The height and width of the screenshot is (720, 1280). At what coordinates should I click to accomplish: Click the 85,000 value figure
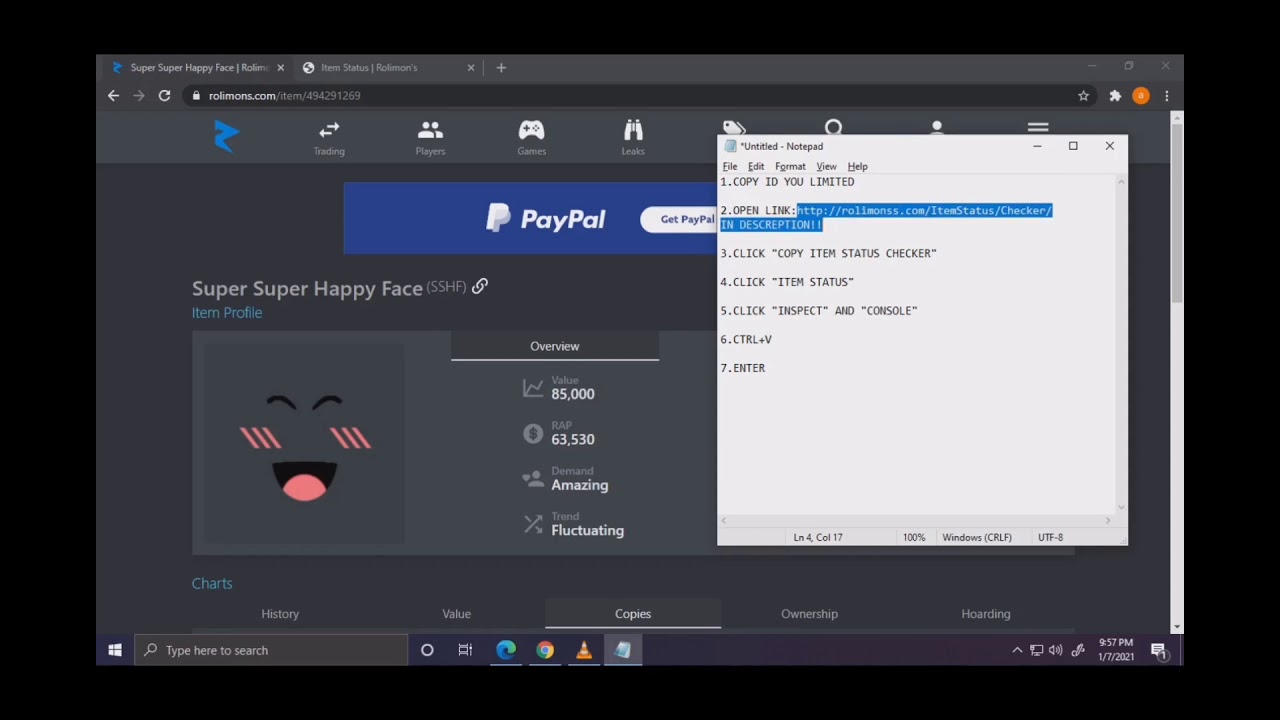tap(573, 394)
